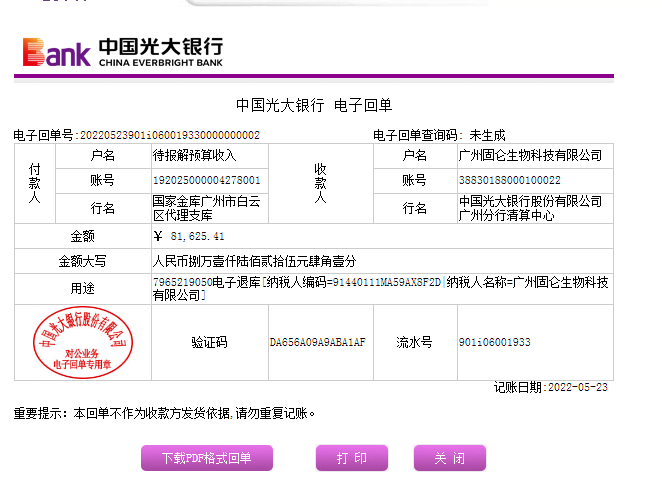The image size is (662, 495).
Task: Select the receipt number 20220523901i060019330000000002
Action: tap(170, 135)
